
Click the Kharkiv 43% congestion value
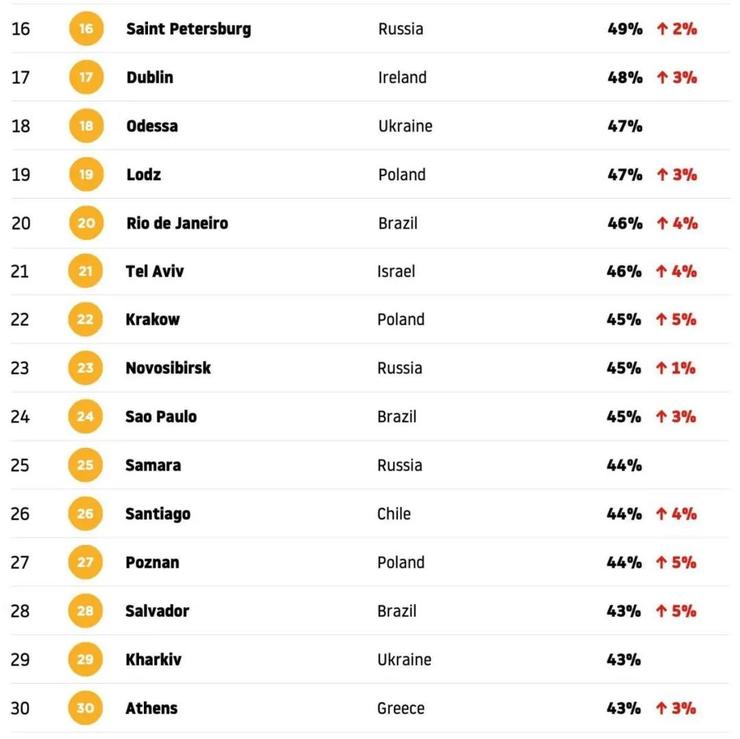tap(624, 660)
